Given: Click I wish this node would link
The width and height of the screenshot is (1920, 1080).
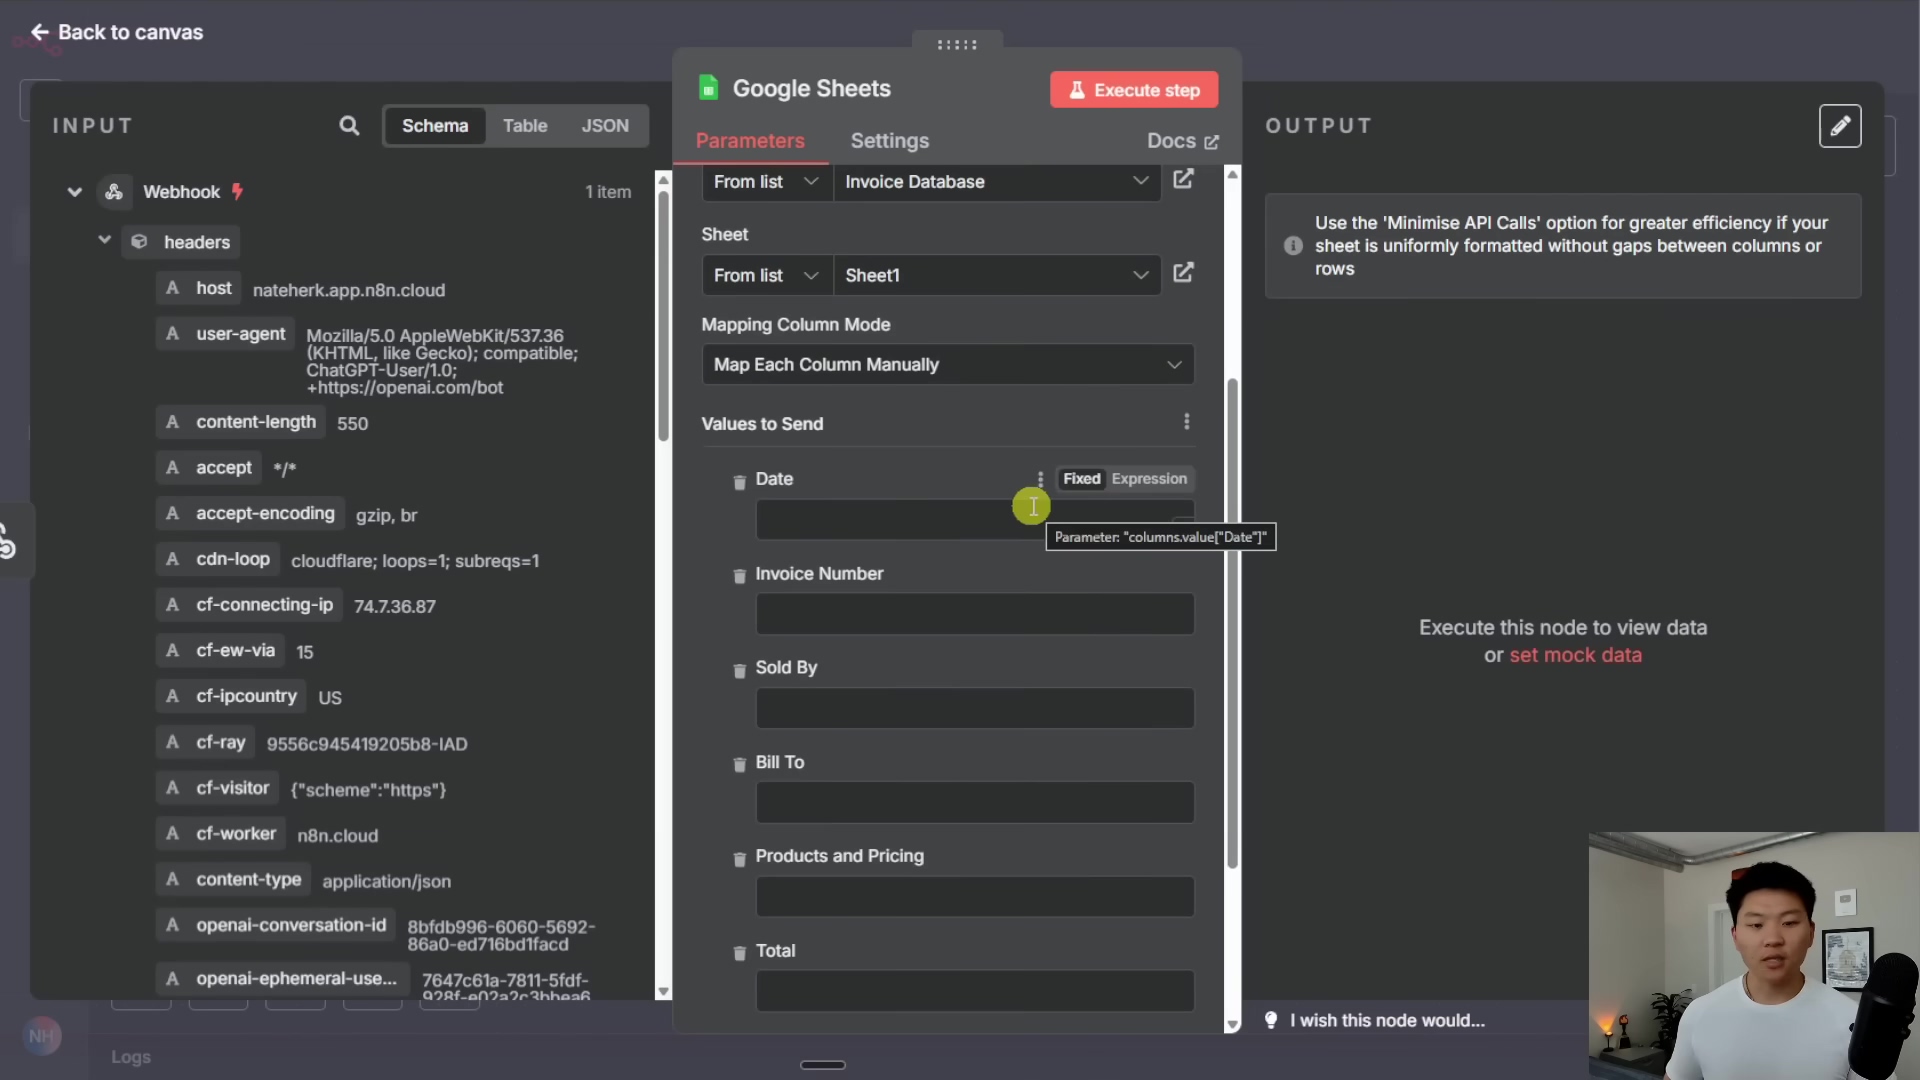Looking at the screenshot, I should [x=1387, y=1020].
